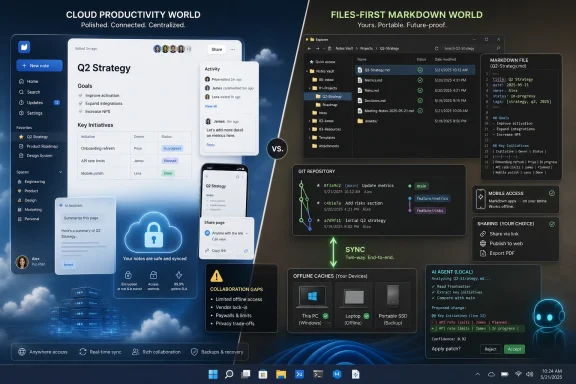Screen dimensions: 576x384
Task: Click the magnifier in Explorer search box
Action: [x=498, y=48]
